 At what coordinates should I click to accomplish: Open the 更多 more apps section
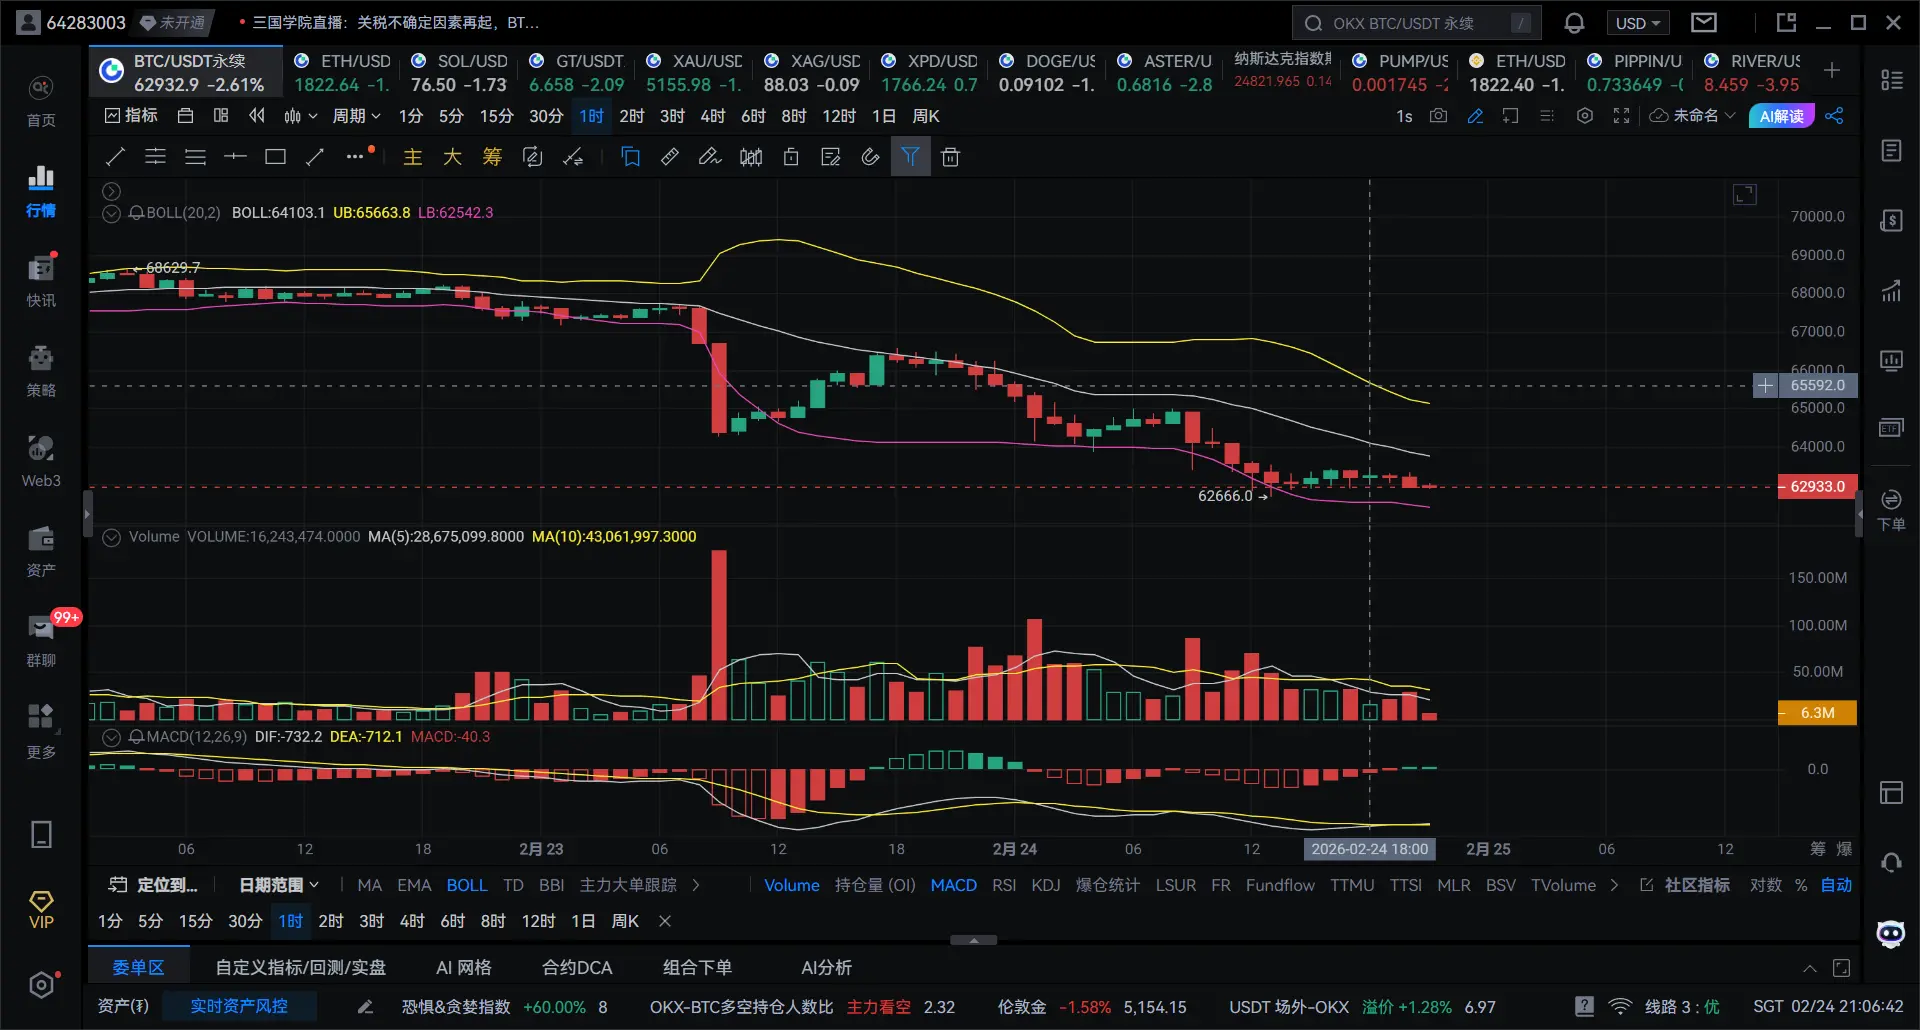41,731
